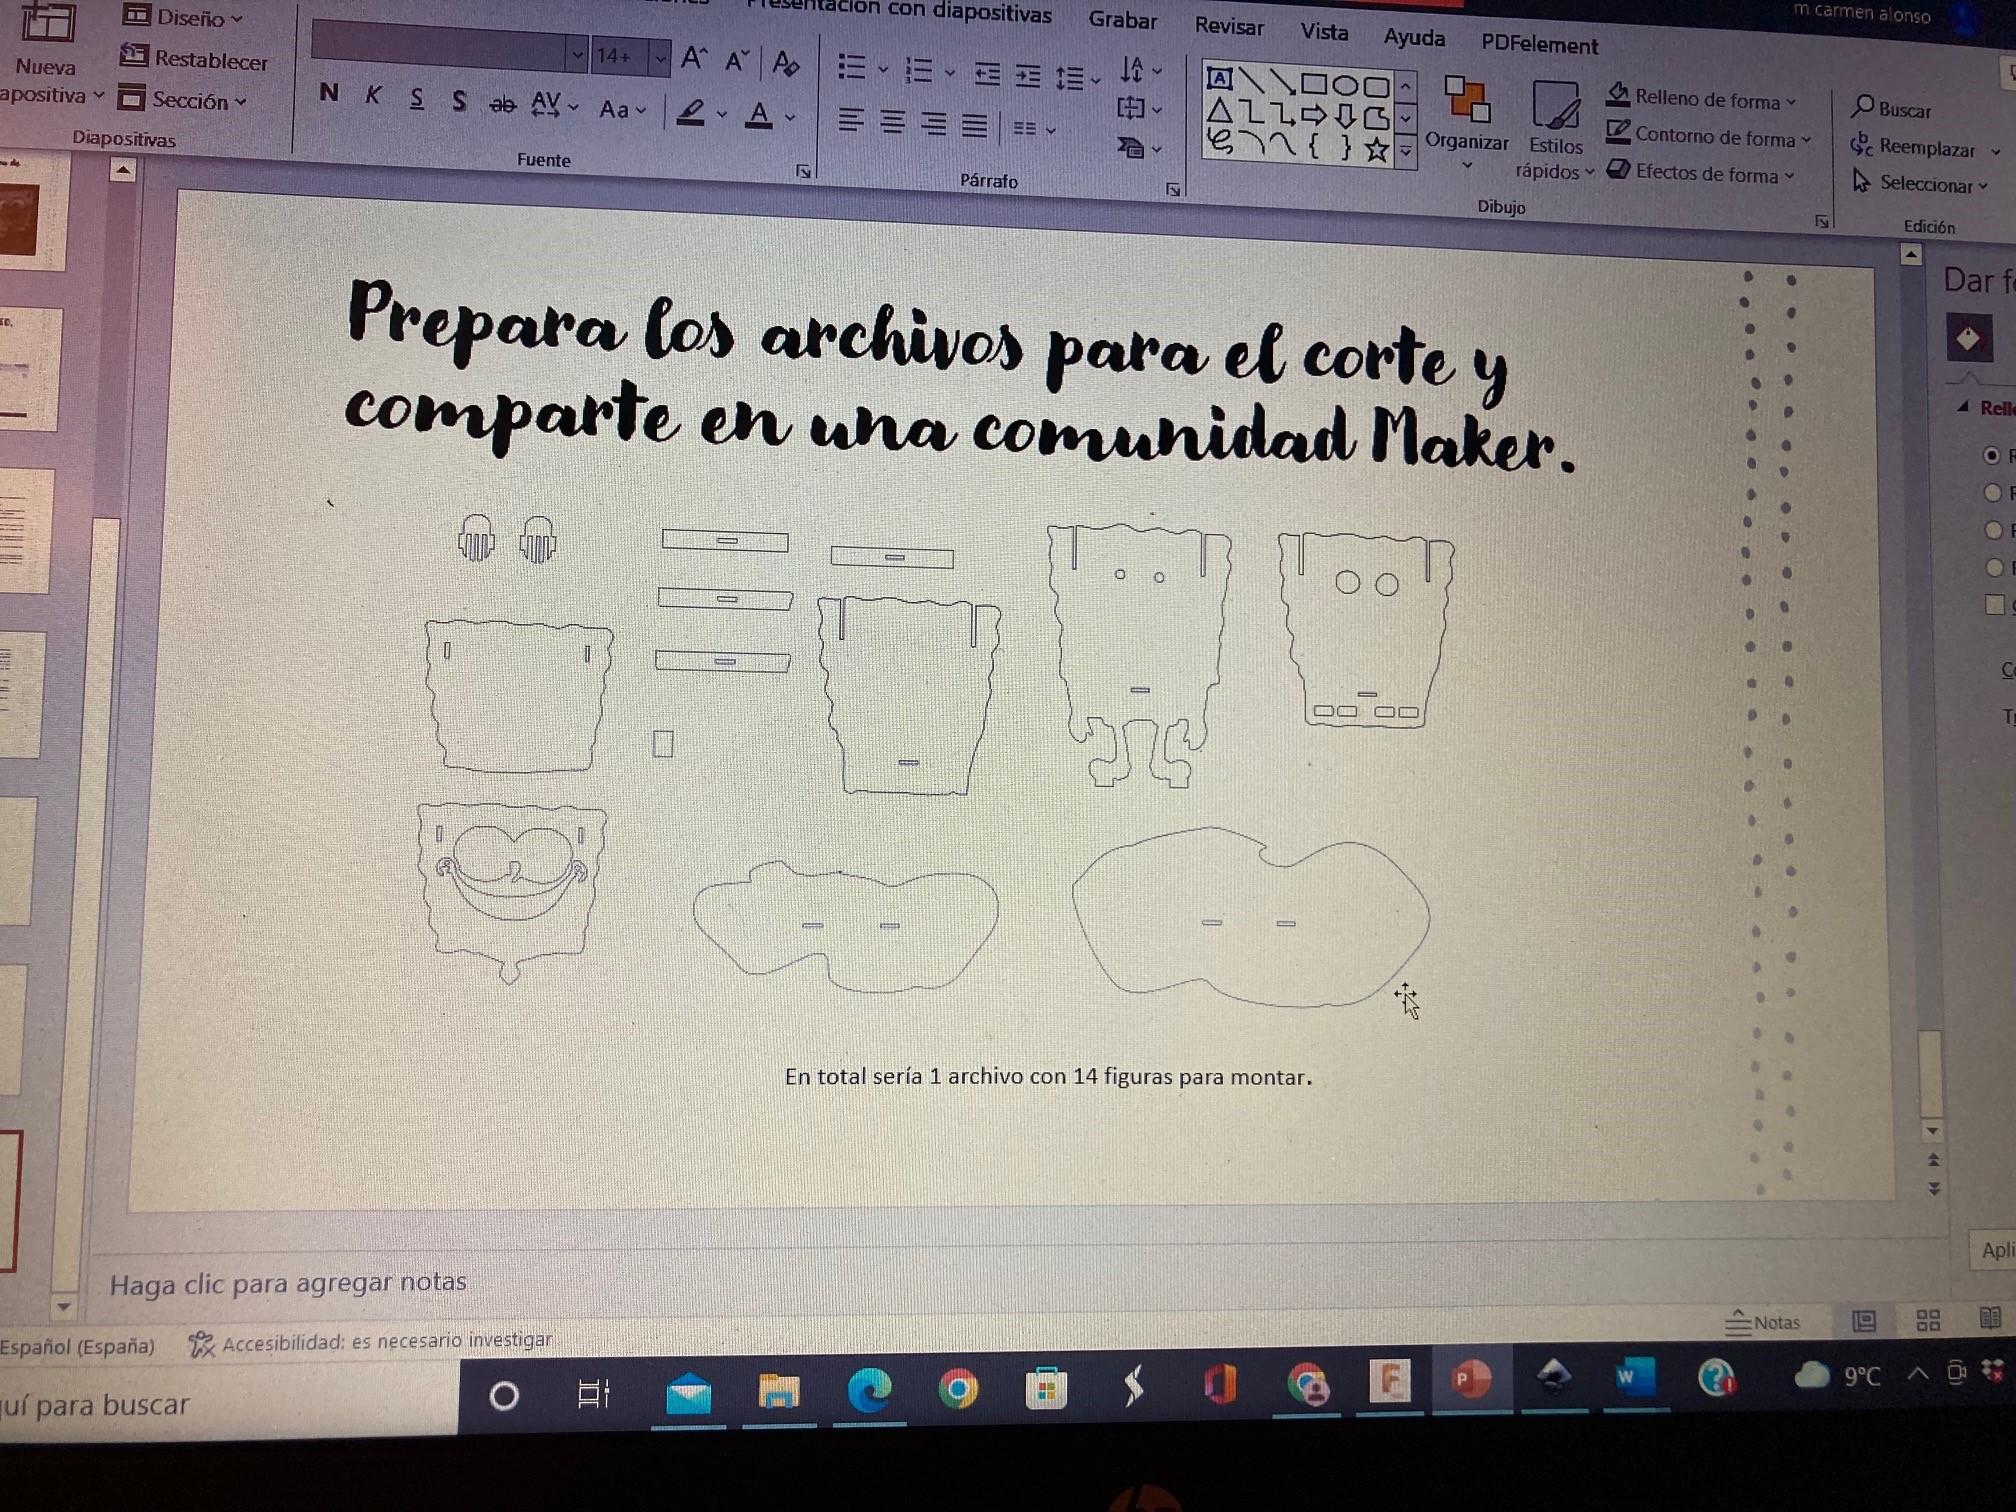The height and width of the screenshot is (1512, 2016).
Task: Switch to the Grabar tab
Action: 1123,20
